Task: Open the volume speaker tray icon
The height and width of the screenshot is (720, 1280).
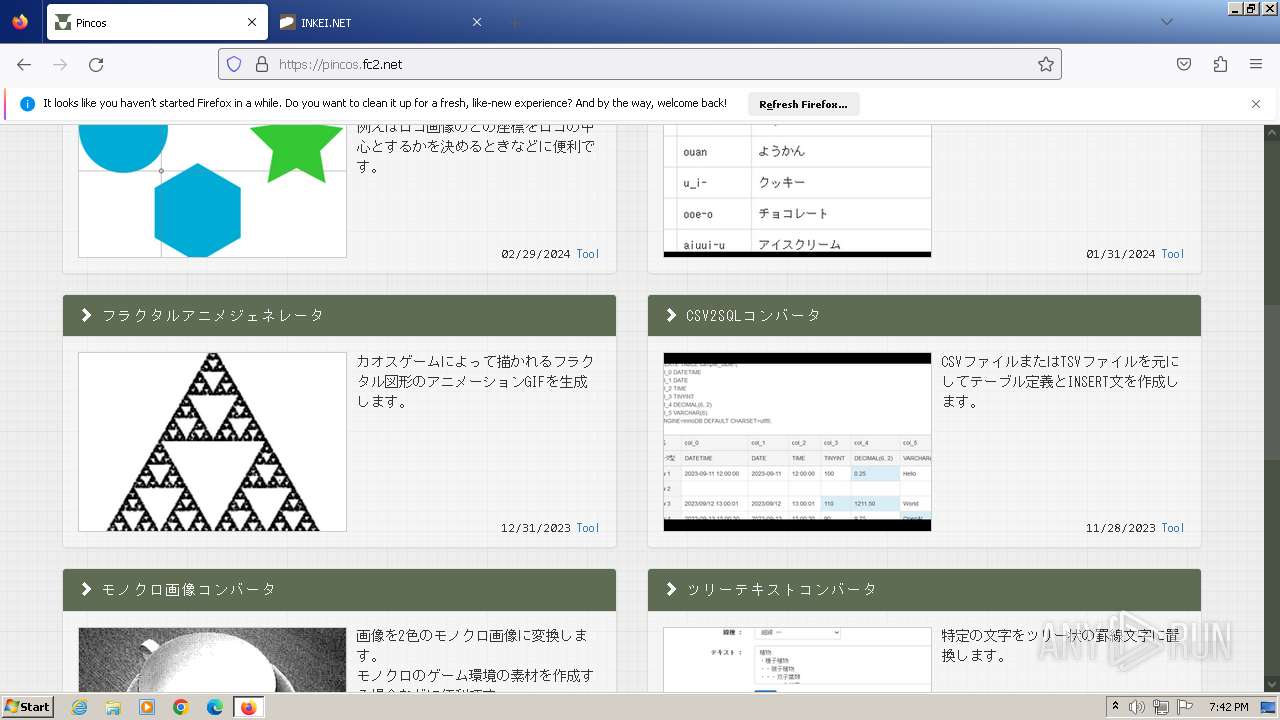Action: click(1138, 707)
